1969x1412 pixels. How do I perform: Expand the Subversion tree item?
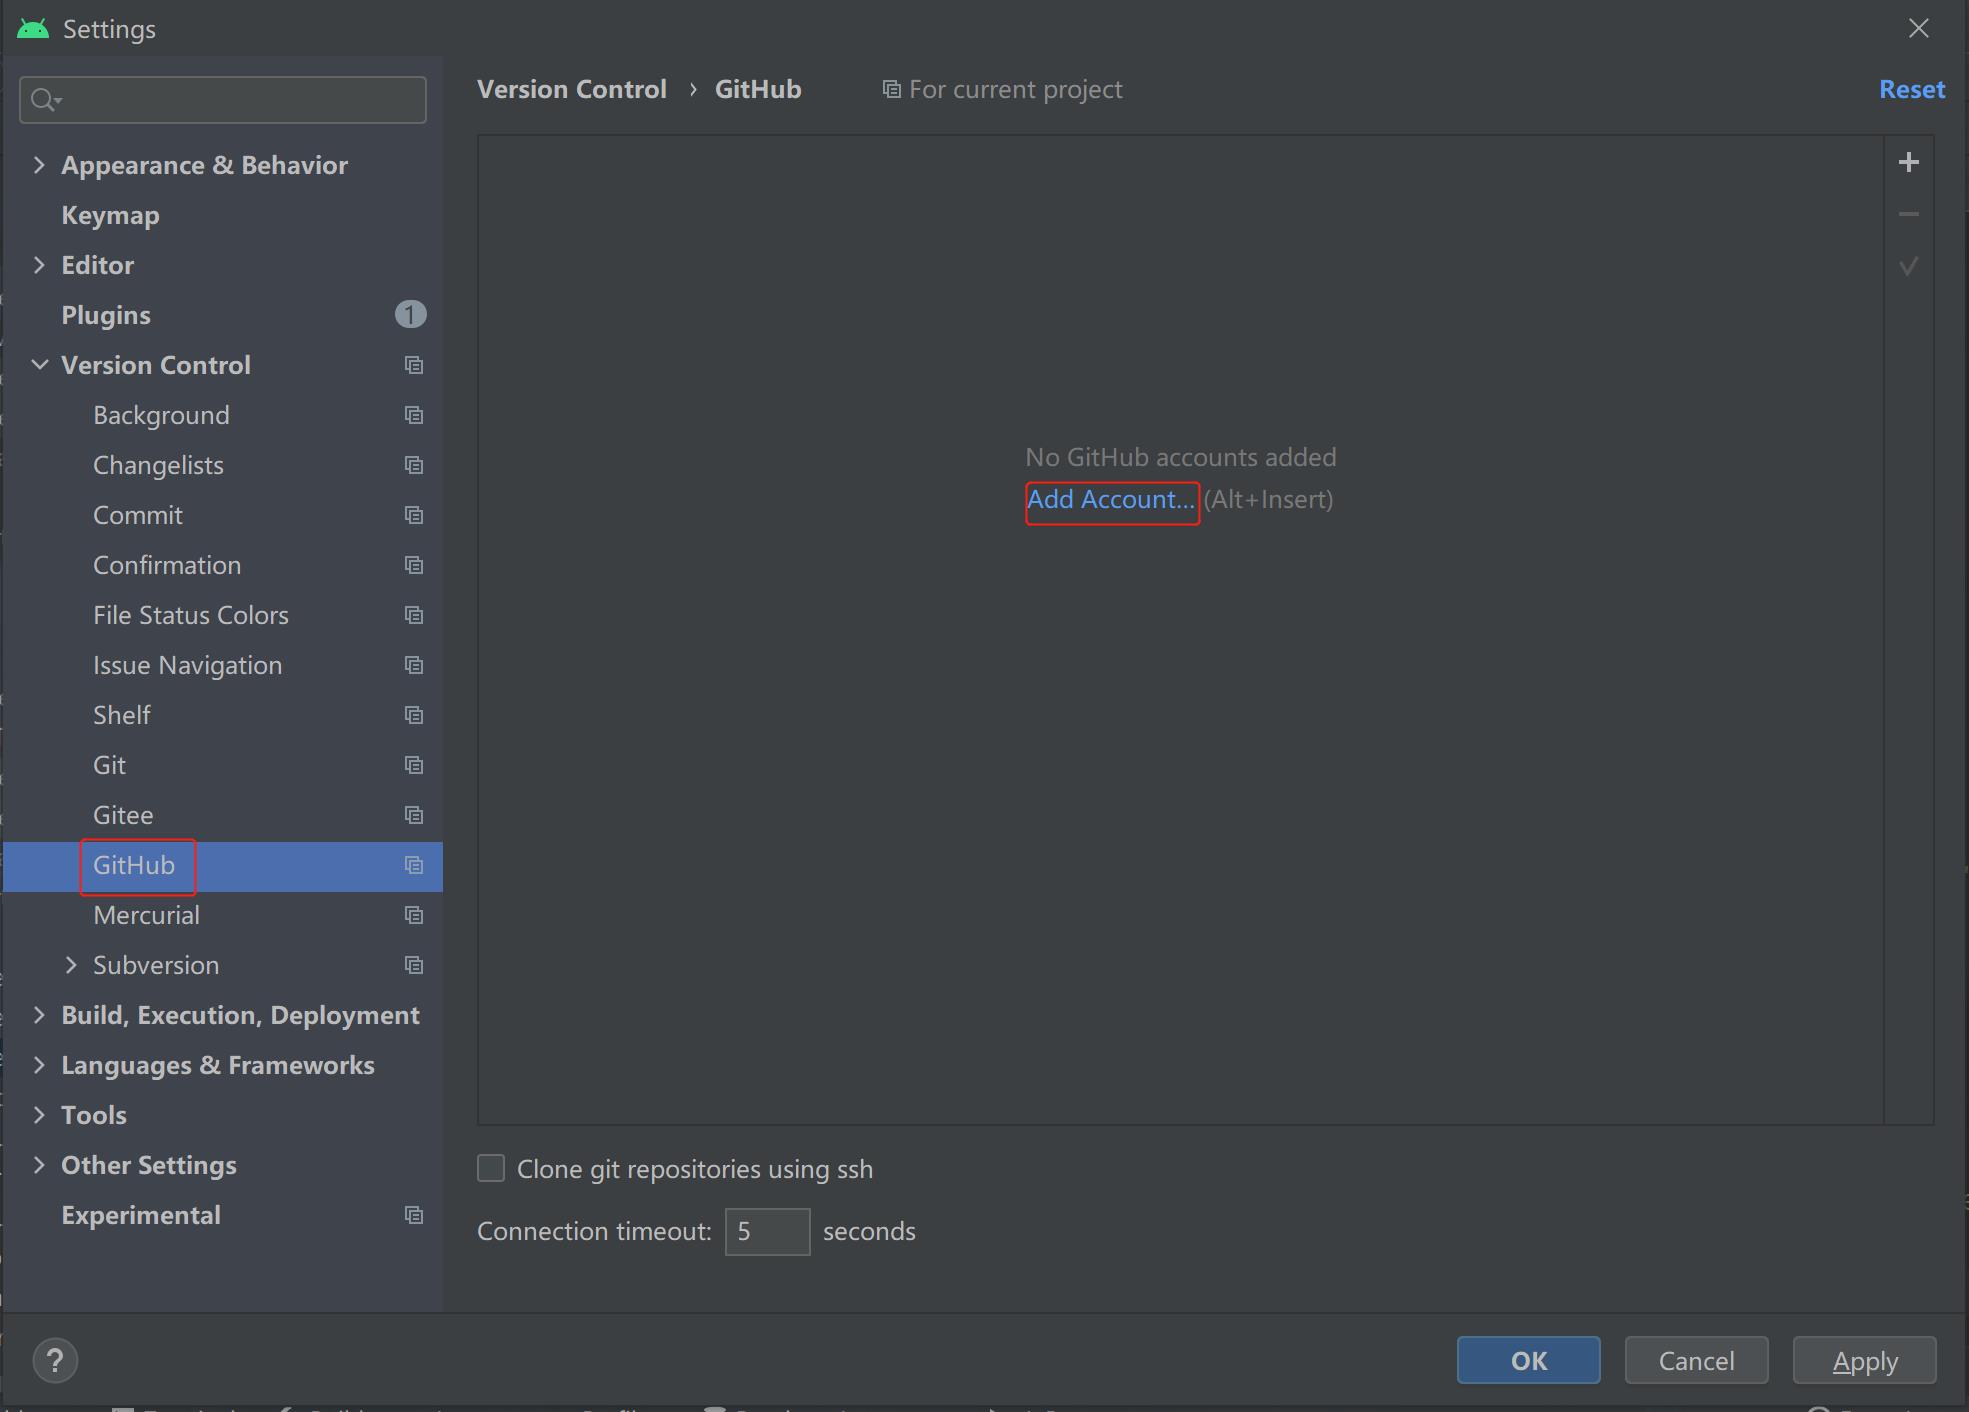coord(70,964)
